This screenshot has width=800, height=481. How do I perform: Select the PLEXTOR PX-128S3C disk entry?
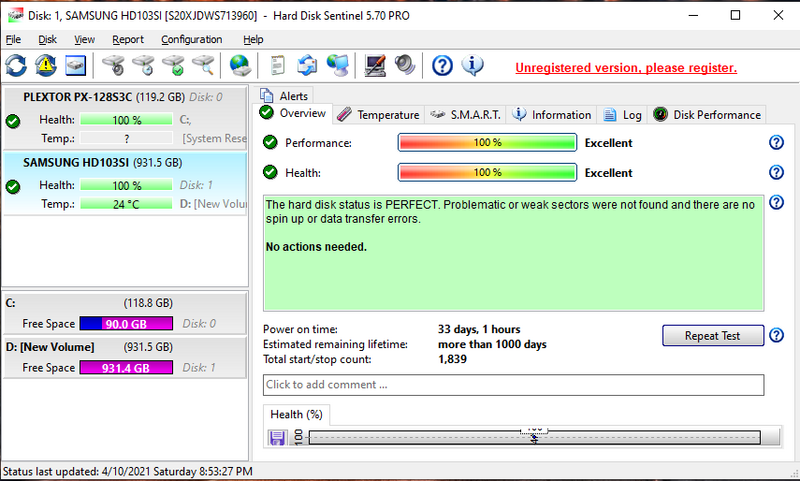tap(125, 118)
